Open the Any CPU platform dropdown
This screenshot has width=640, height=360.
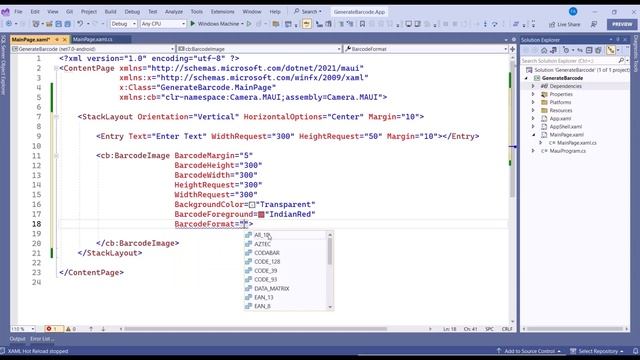(x=163, y=24)
